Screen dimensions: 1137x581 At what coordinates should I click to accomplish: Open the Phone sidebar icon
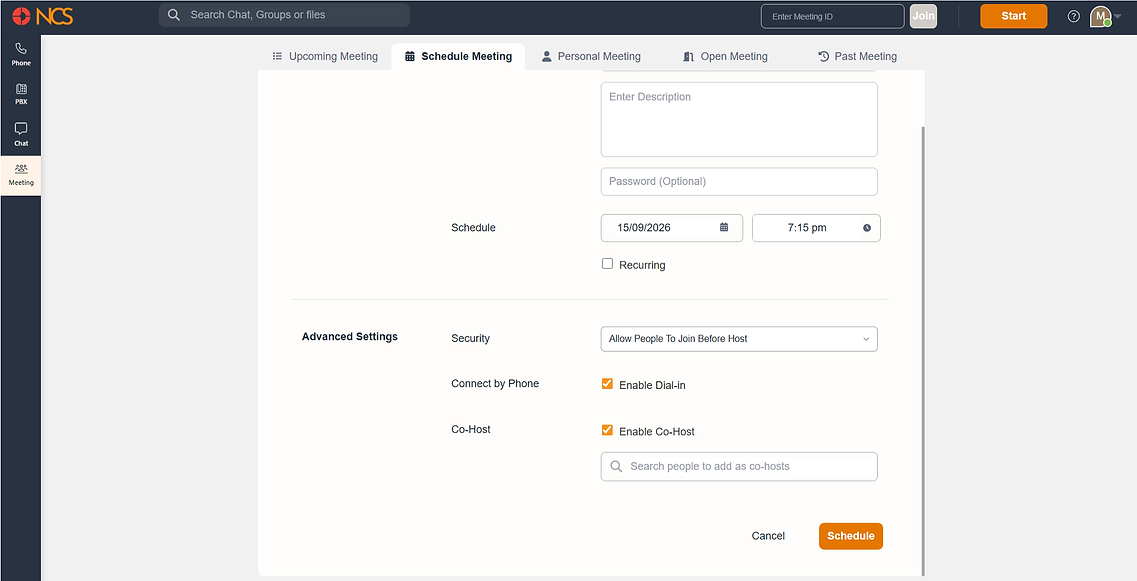click(21, 54)
